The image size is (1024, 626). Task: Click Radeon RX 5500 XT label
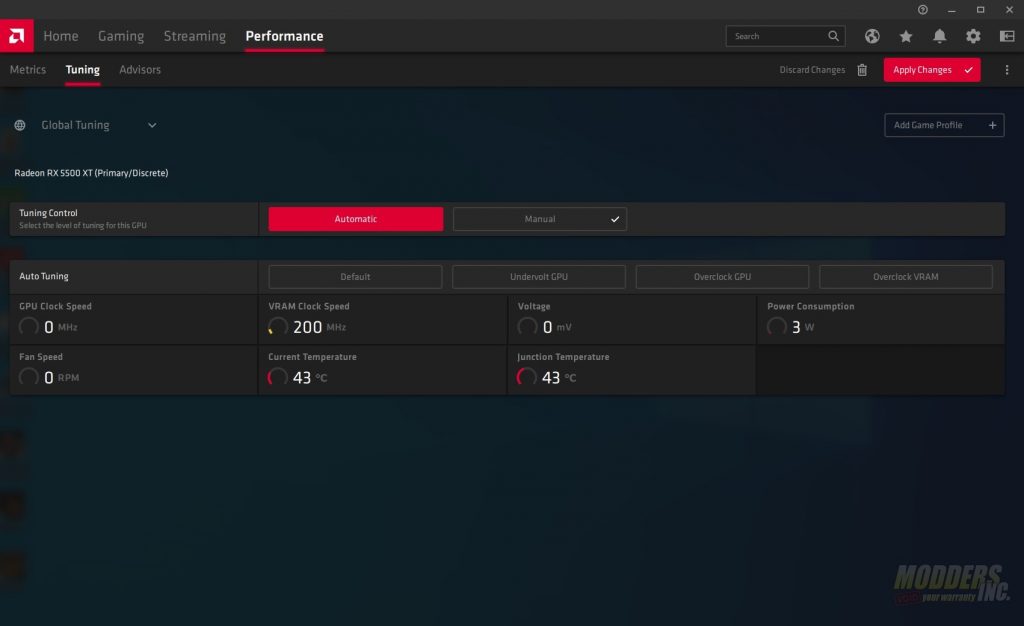[x=91, y=173]
